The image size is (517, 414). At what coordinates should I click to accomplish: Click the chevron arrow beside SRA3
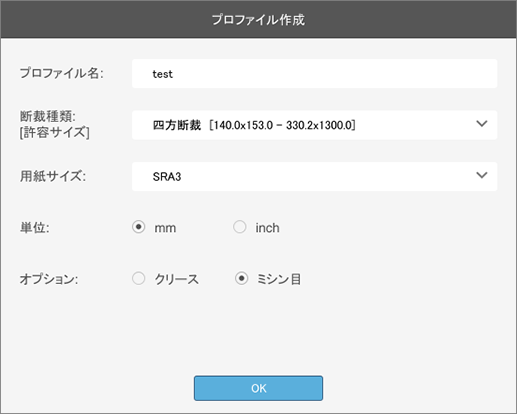pos(482,175)
